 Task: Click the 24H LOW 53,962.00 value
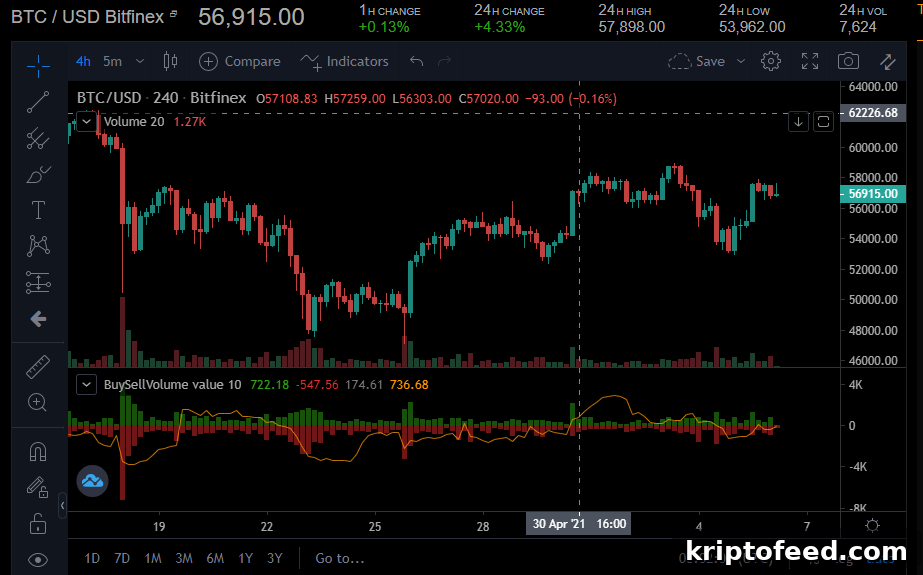752,26
